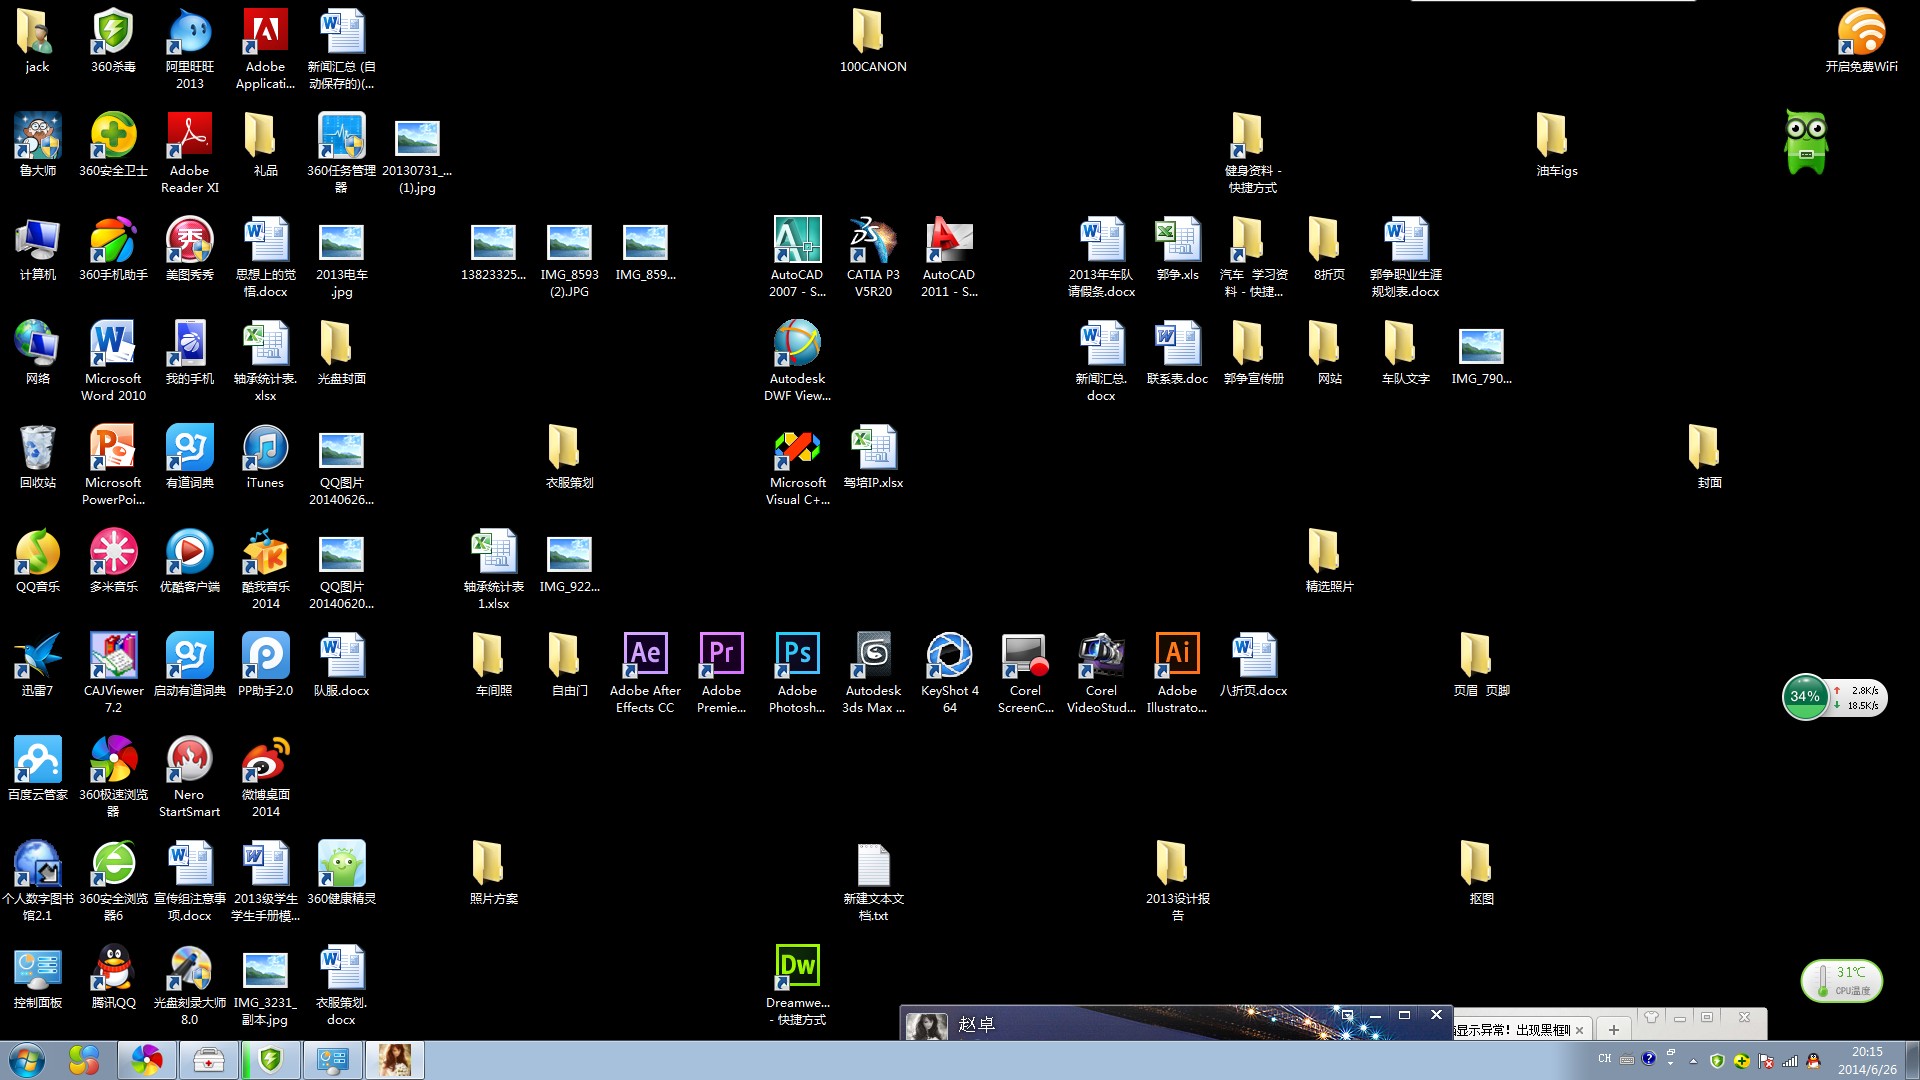Open the 有道词典 dictionary shortcut
1920x1080 pixels.
point(189,456)
